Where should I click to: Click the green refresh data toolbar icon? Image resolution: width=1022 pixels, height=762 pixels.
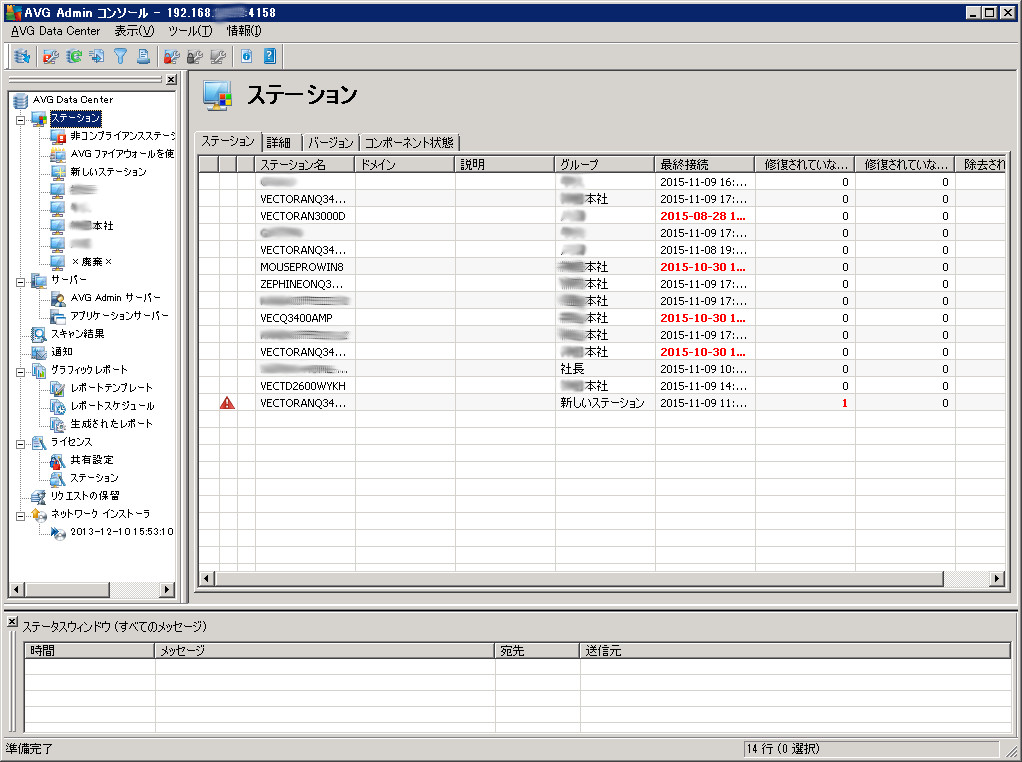point(74,57)
